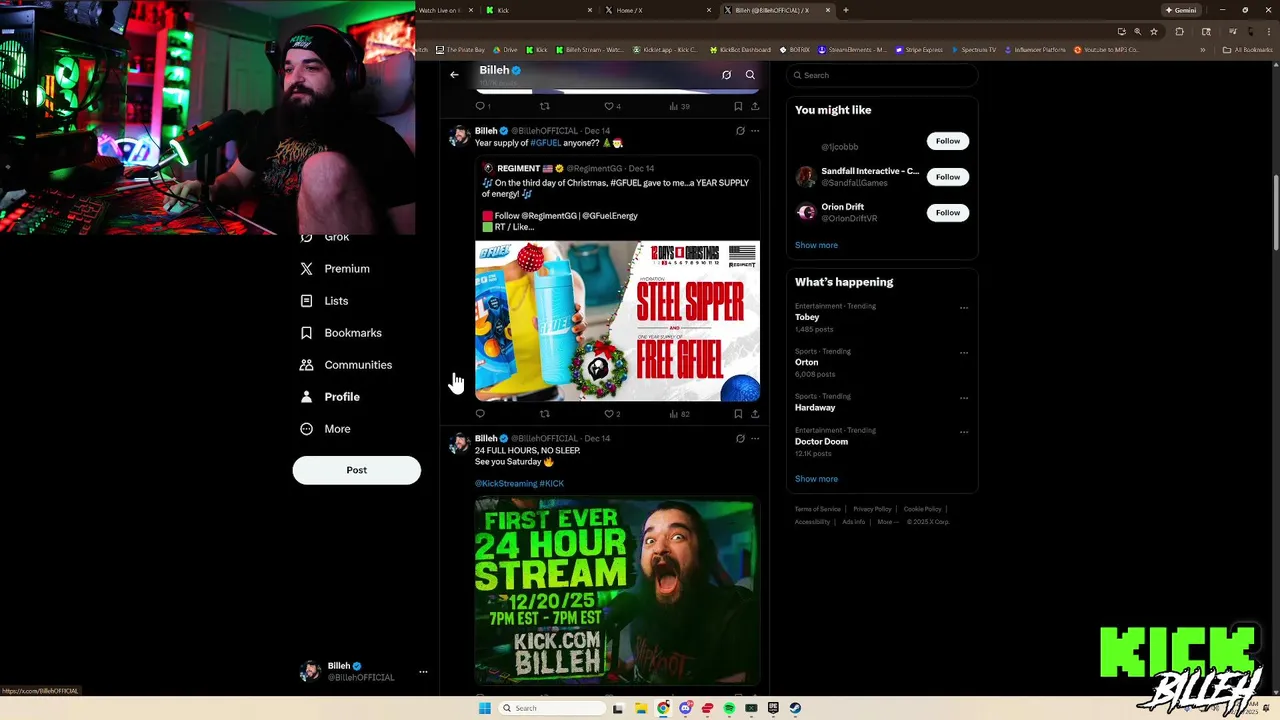
Task: Follow Sandfall Interactive
Action: click(x=948, y=177)
